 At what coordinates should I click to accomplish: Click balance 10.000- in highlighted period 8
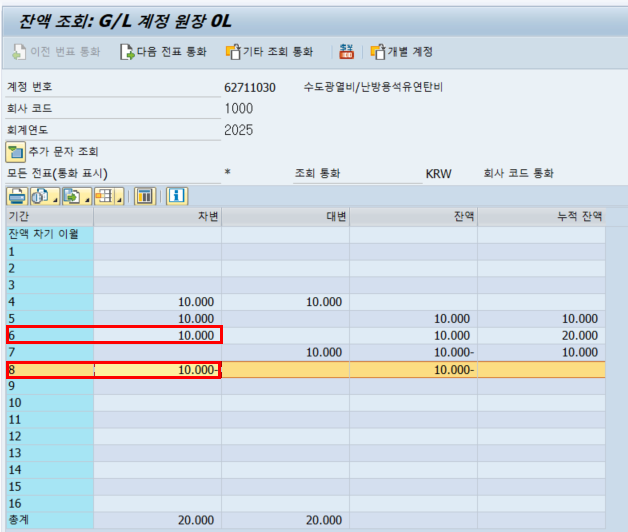click(x=454, y=370)
